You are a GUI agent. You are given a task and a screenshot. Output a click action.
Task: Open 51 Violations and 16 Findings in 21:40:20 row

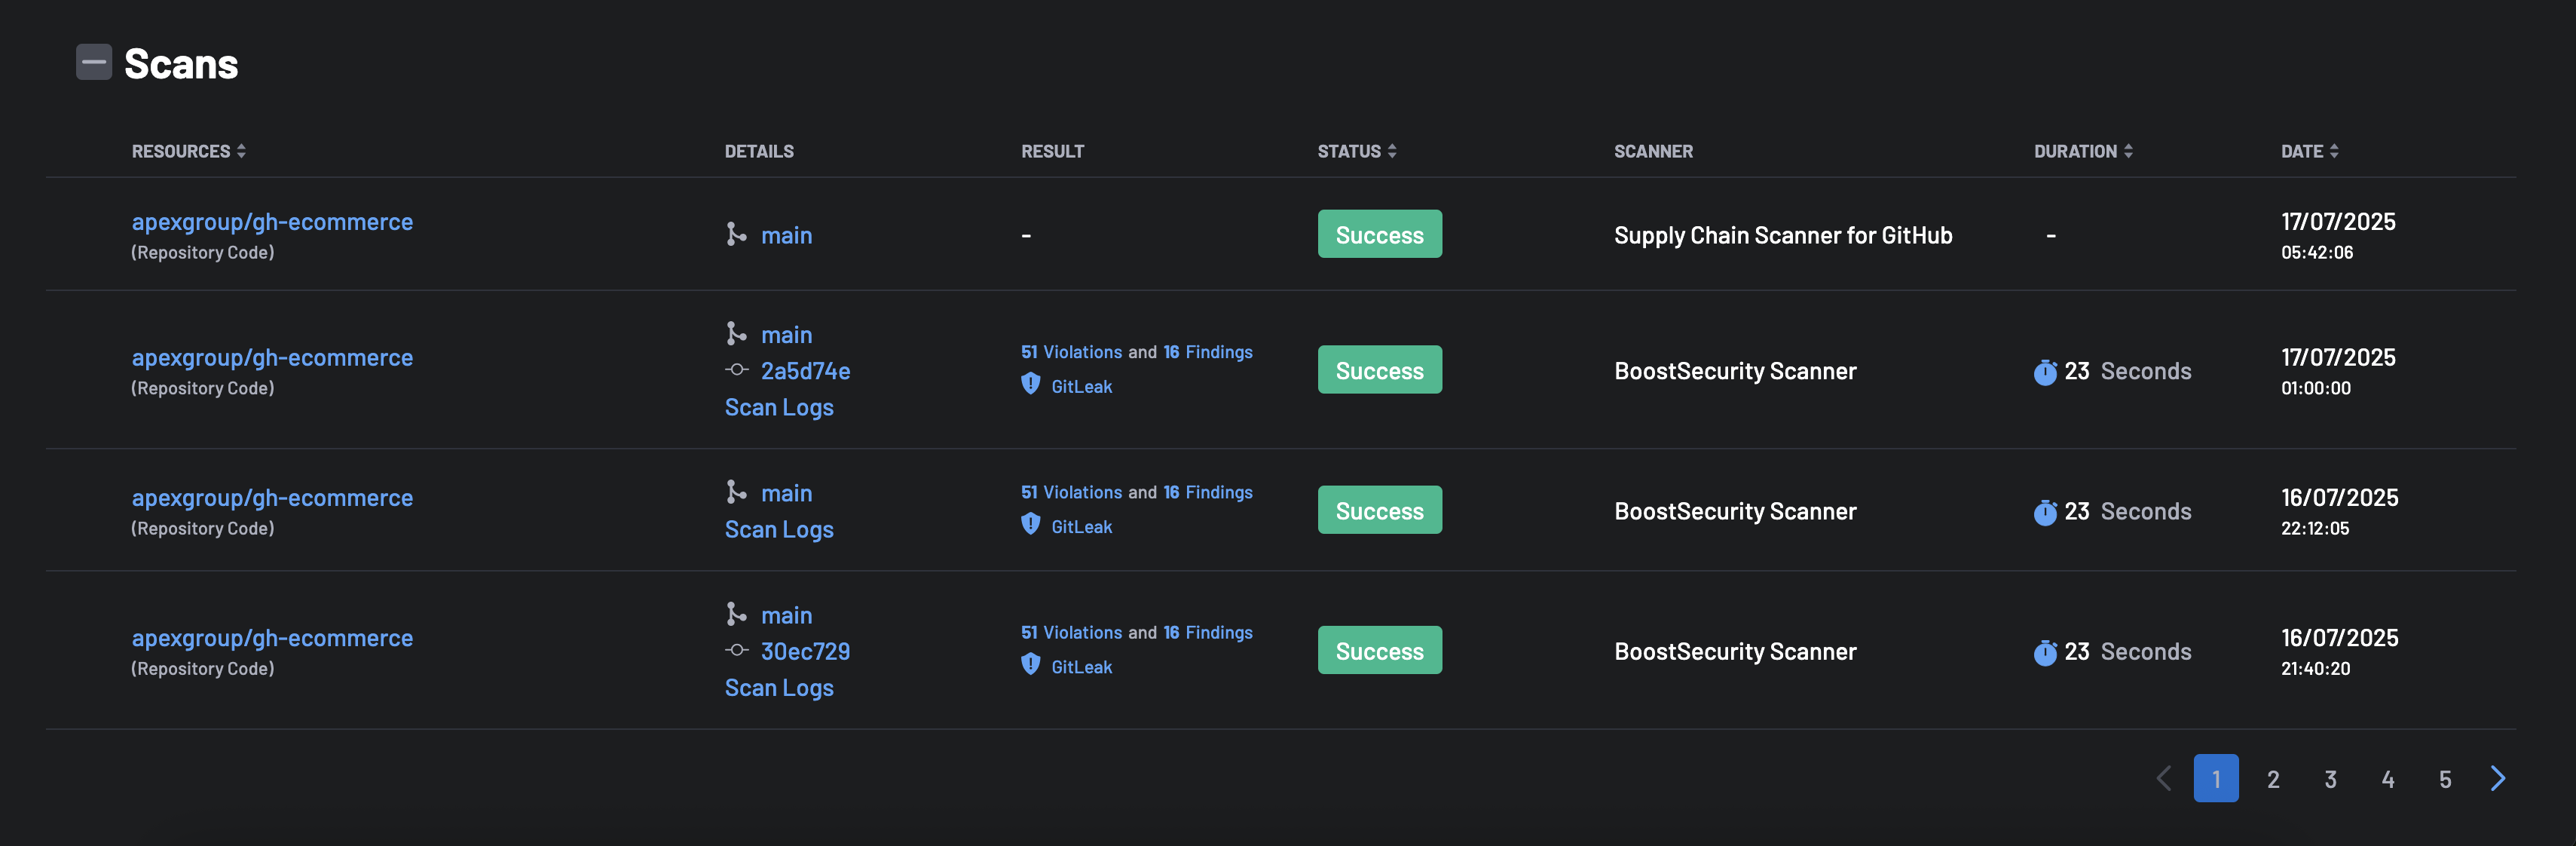coord(1136,632)
